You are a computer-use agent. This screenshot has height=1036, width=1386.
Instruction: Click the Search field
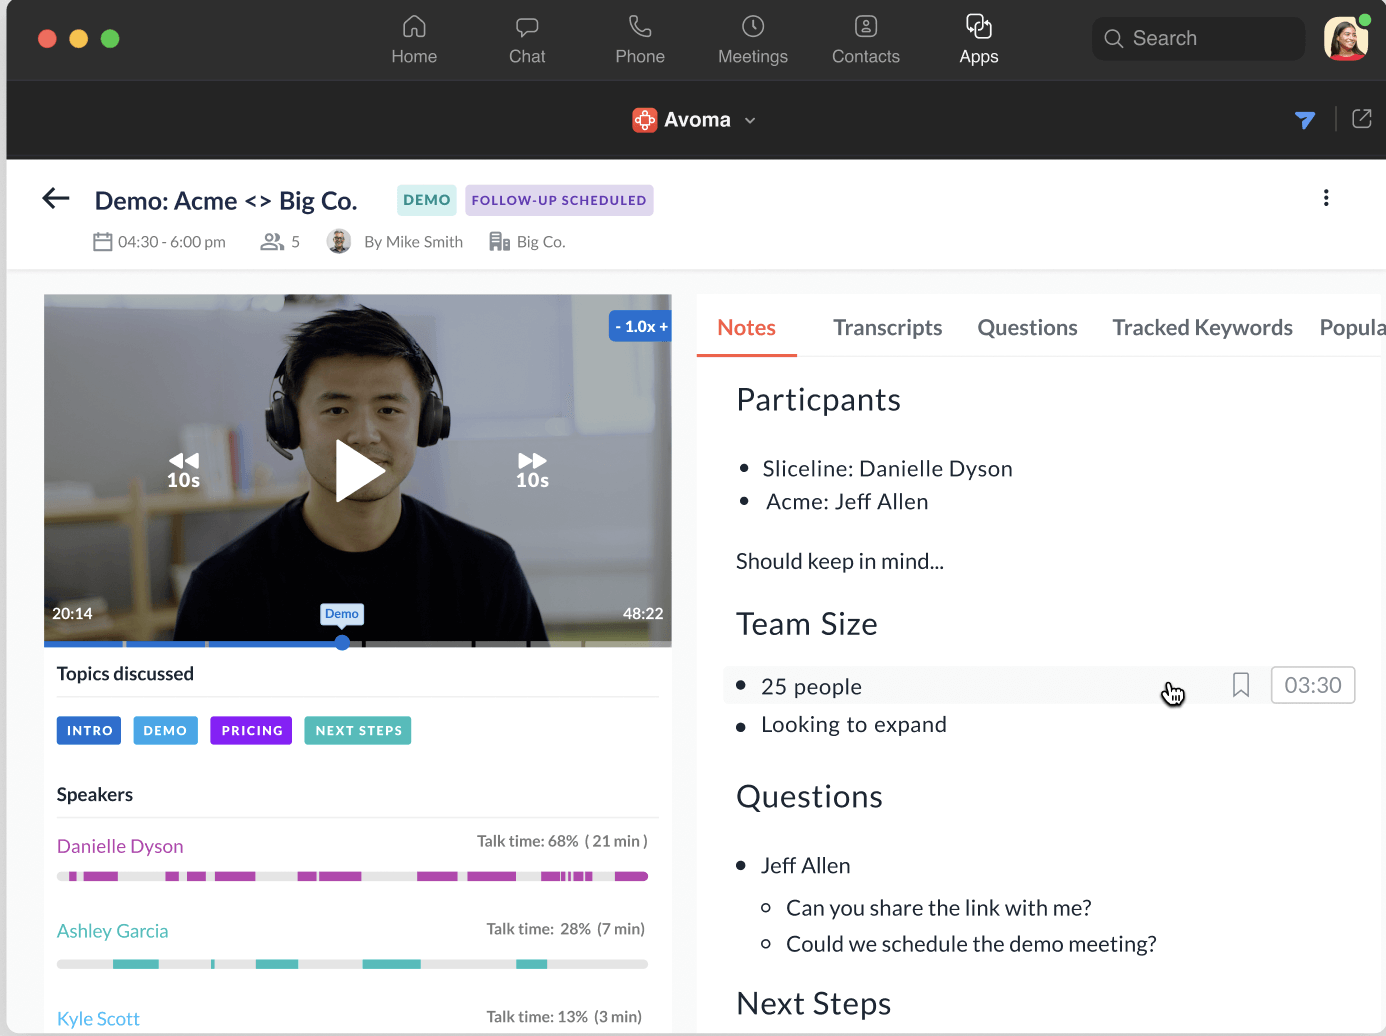(x=1198, y=38)
